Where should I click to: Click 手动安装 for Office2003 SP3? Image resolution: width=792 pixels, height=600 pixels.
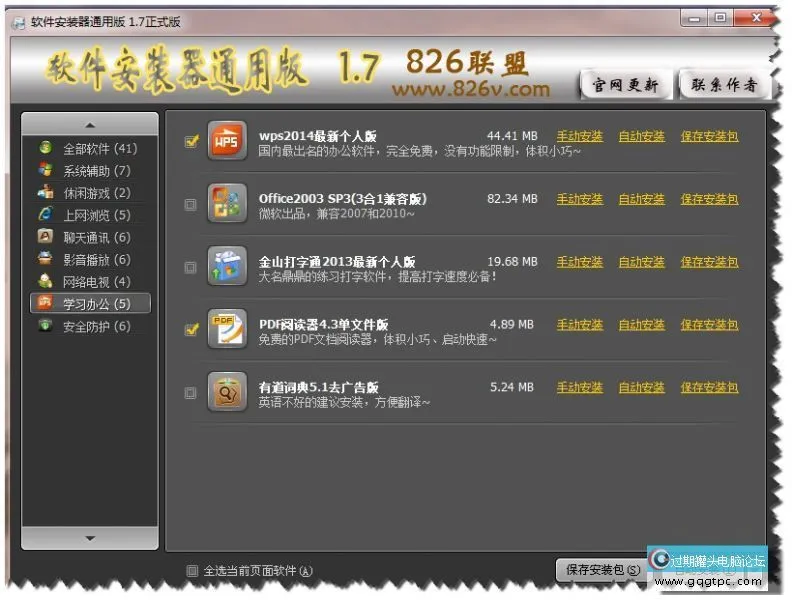coord(579,199)
